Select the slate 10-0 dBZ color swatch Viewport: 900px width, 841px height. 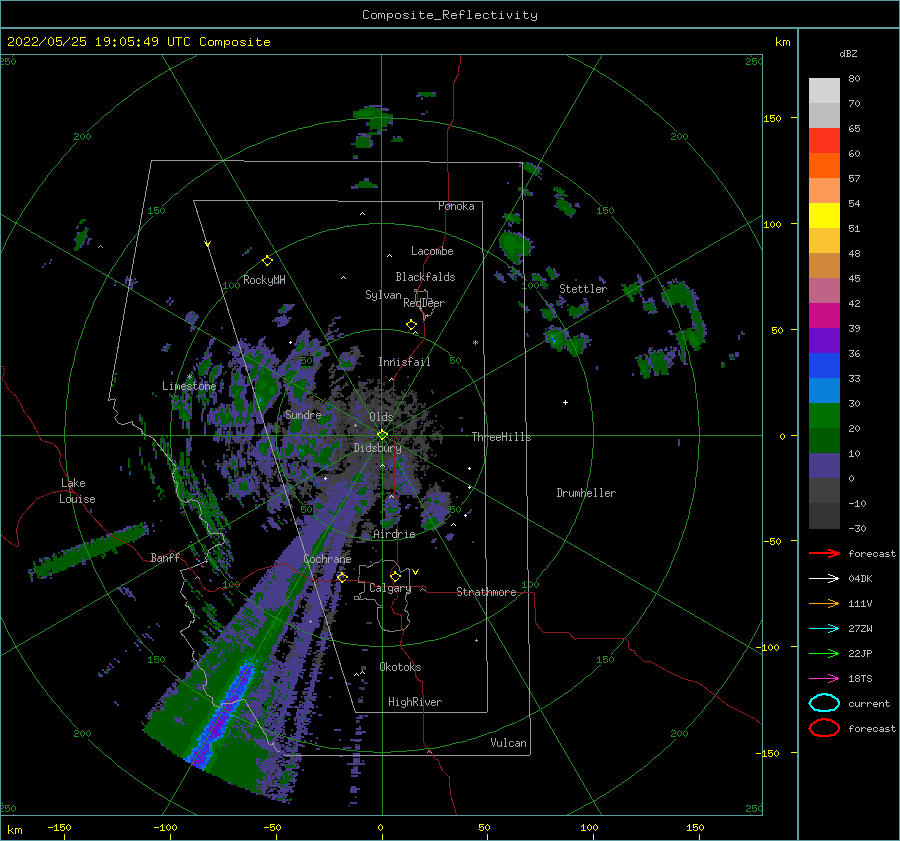coord(824,466)
